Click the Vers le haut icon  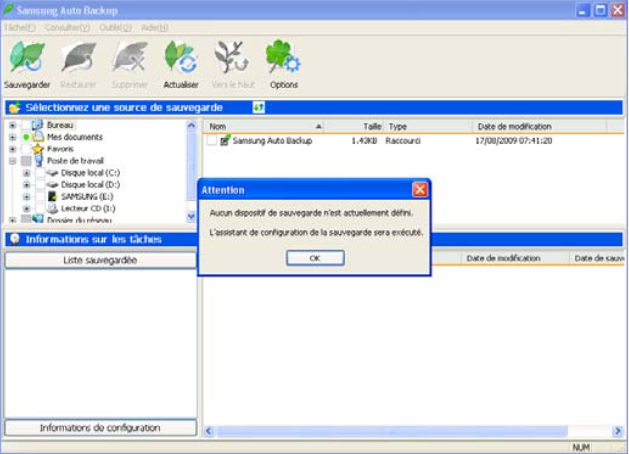pyautogui.click(x=231, y=57)
